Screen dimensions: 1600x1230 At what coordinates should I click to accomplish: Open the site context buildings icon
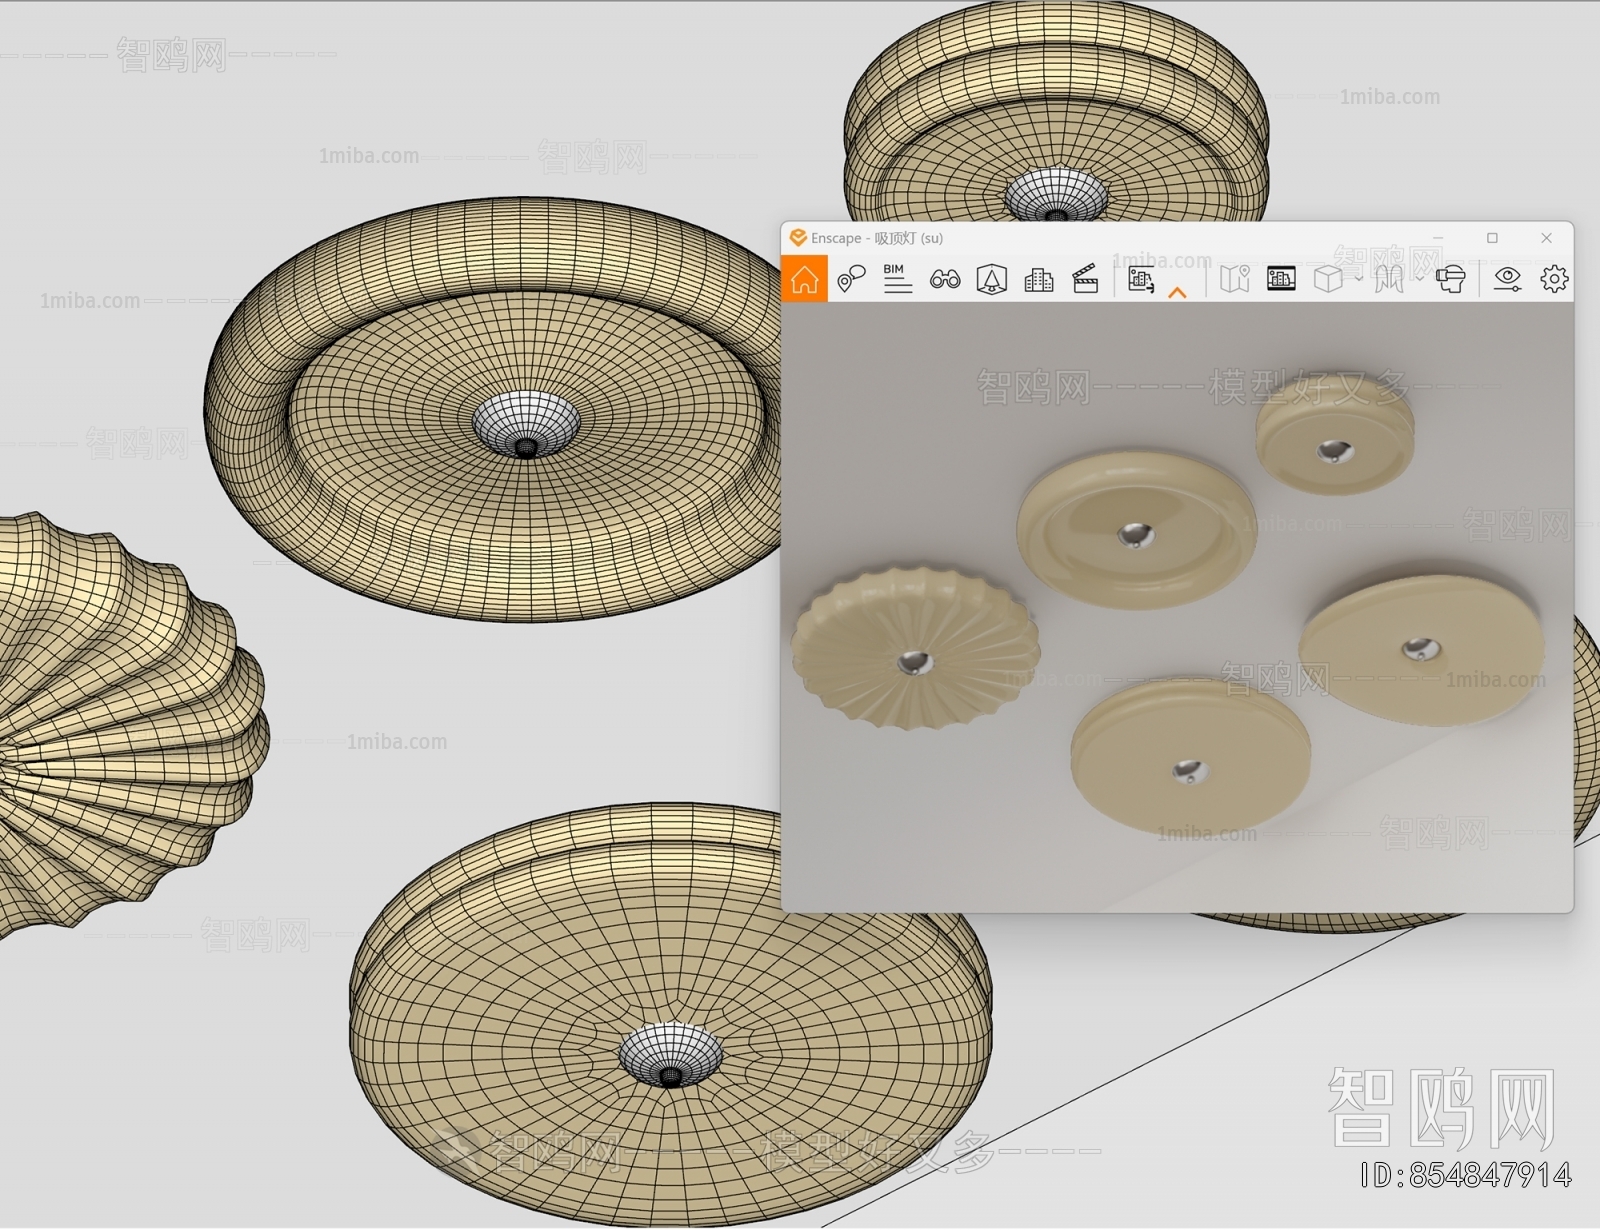pyautogui.click(x=1039, y=279)
